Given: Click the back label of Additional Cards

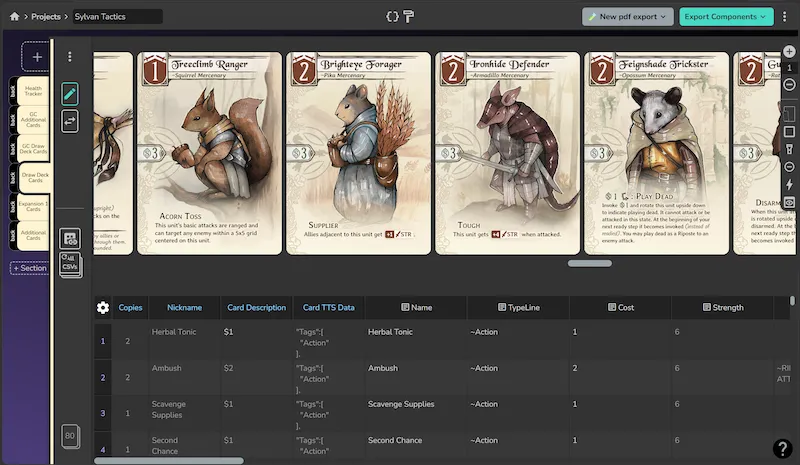Looking at the screenshot, I should [13, 235].
